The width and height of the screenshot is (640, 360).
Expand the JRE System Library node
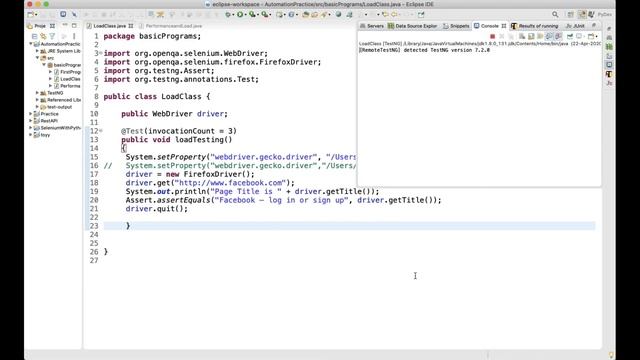[37, 51]
